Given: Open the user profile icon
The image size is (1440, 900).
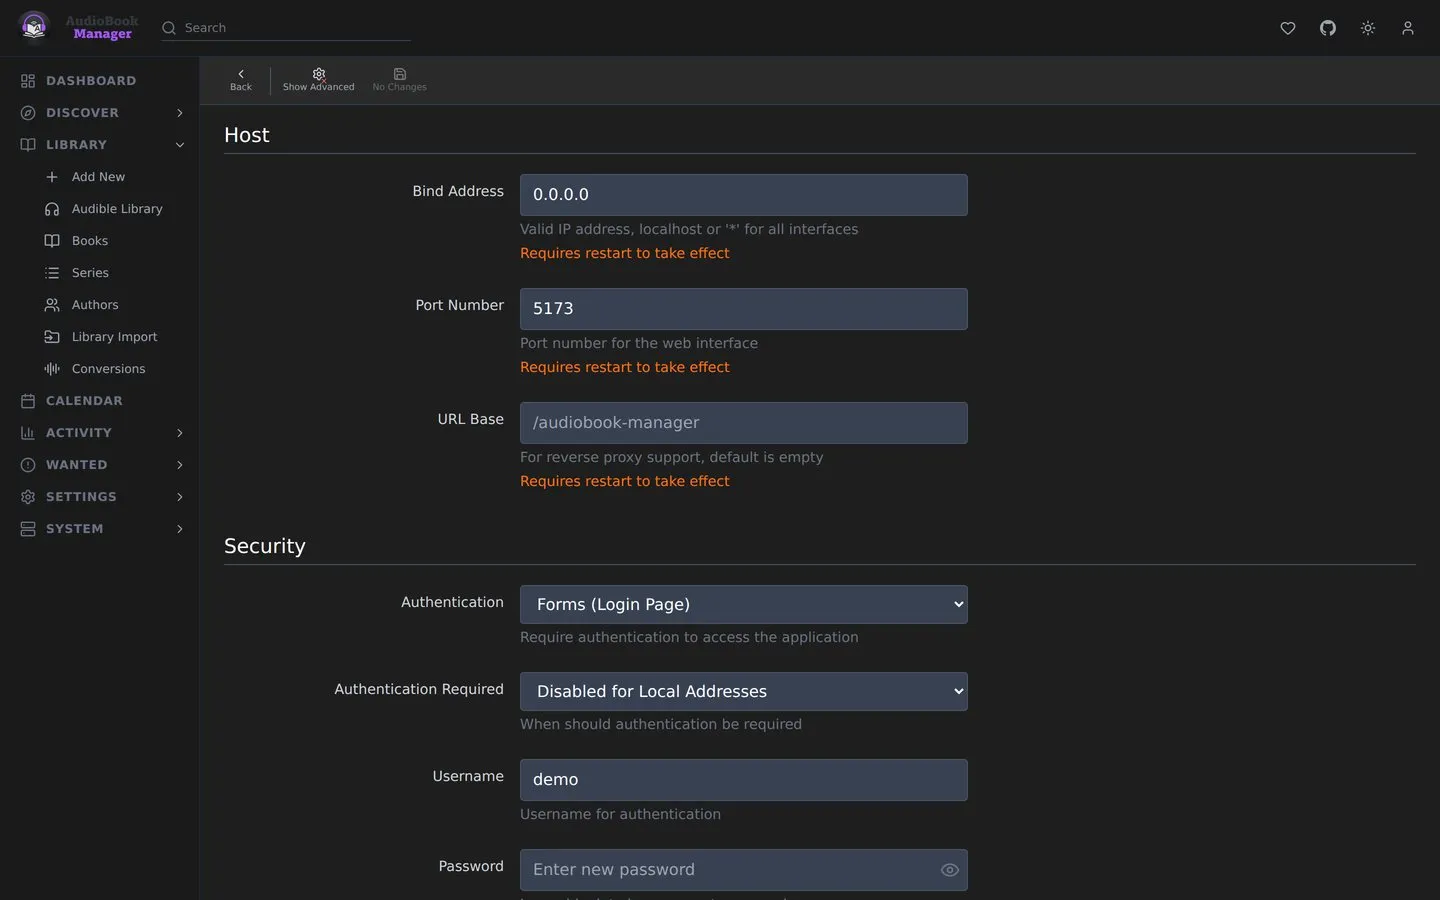Looking at the screenshot, I should pos(1408,28).
